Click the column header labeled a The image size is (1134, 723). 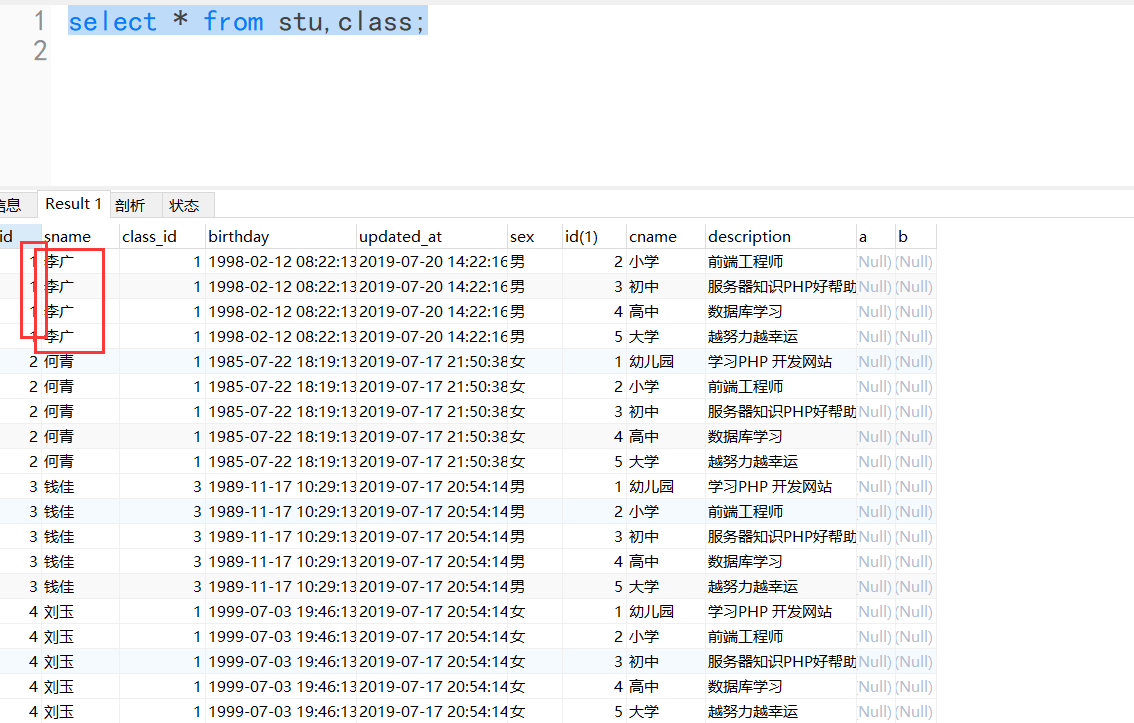pyautogui.click(x=864, y=236)
